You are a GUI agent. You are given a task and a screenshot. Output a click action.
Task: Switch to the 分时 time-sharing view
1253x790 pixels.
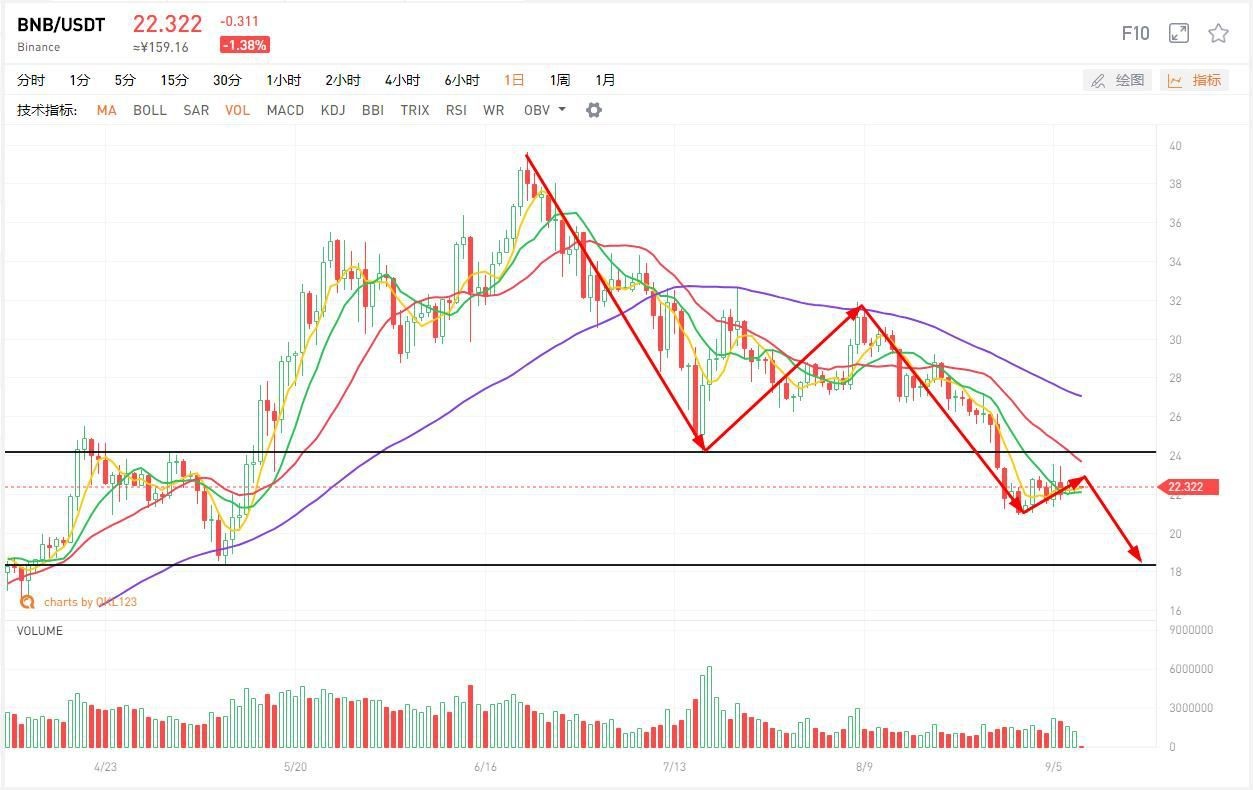[31, 80]
